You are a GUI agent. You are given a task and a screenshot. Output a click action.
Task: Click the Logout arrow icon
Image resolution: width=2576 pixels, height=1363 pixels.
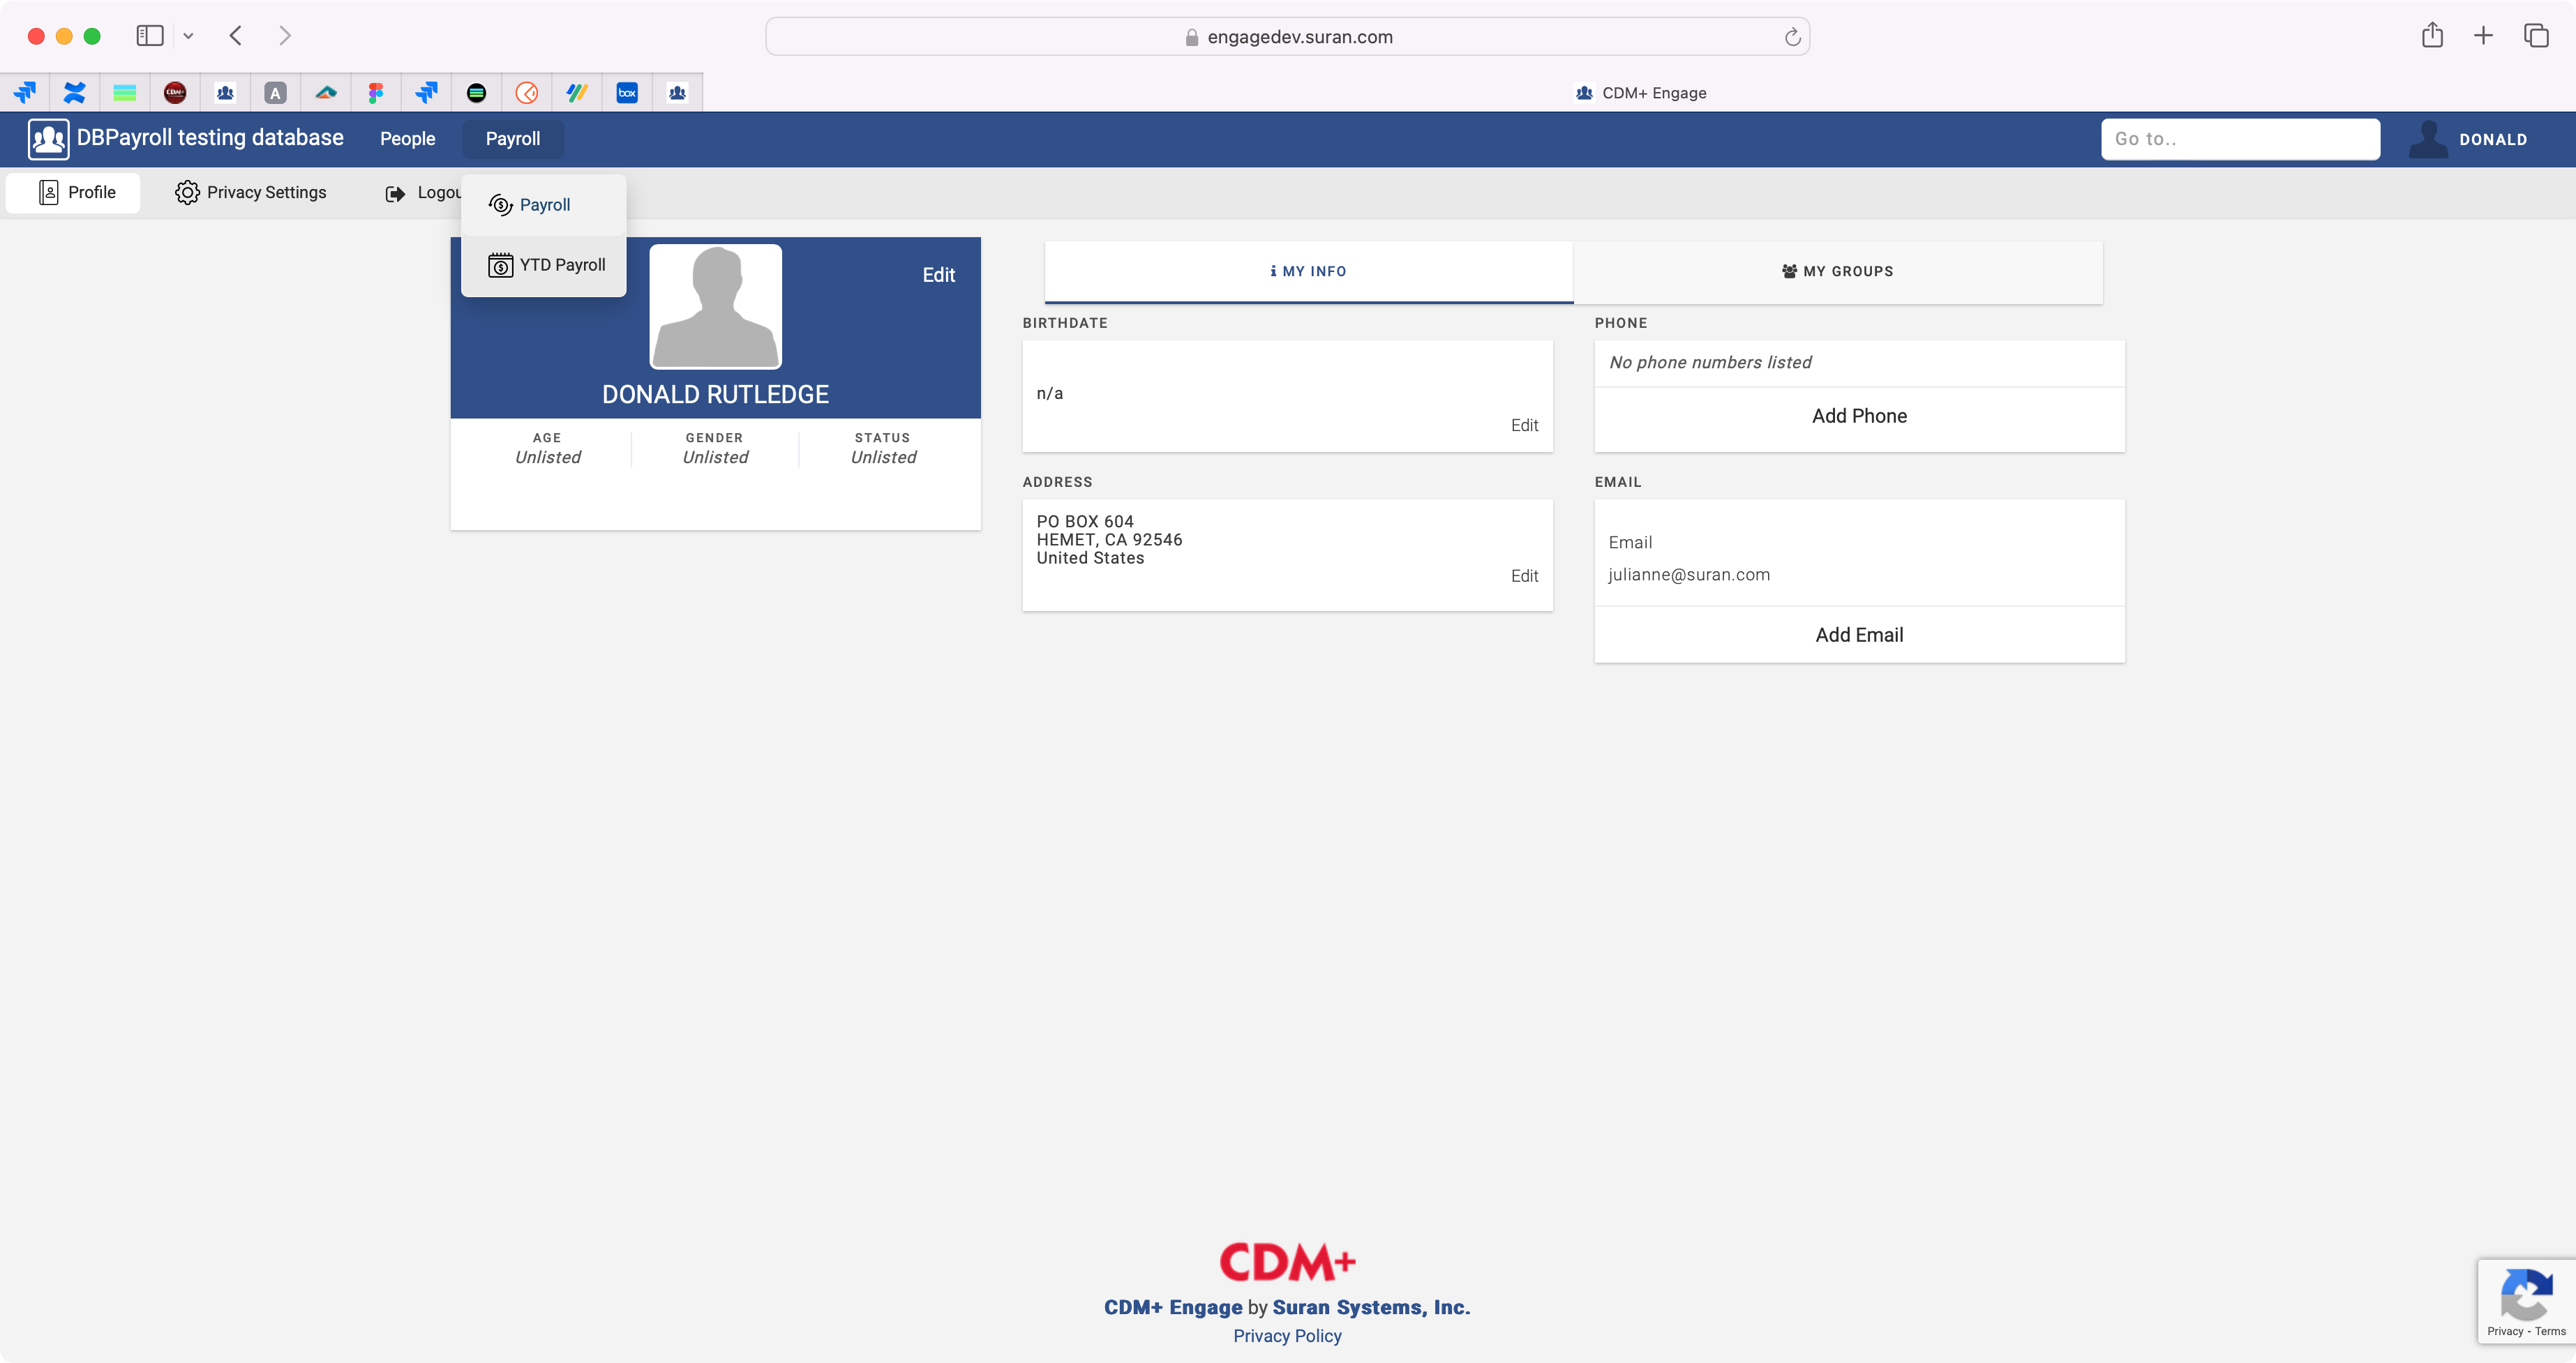pos(395,193)
